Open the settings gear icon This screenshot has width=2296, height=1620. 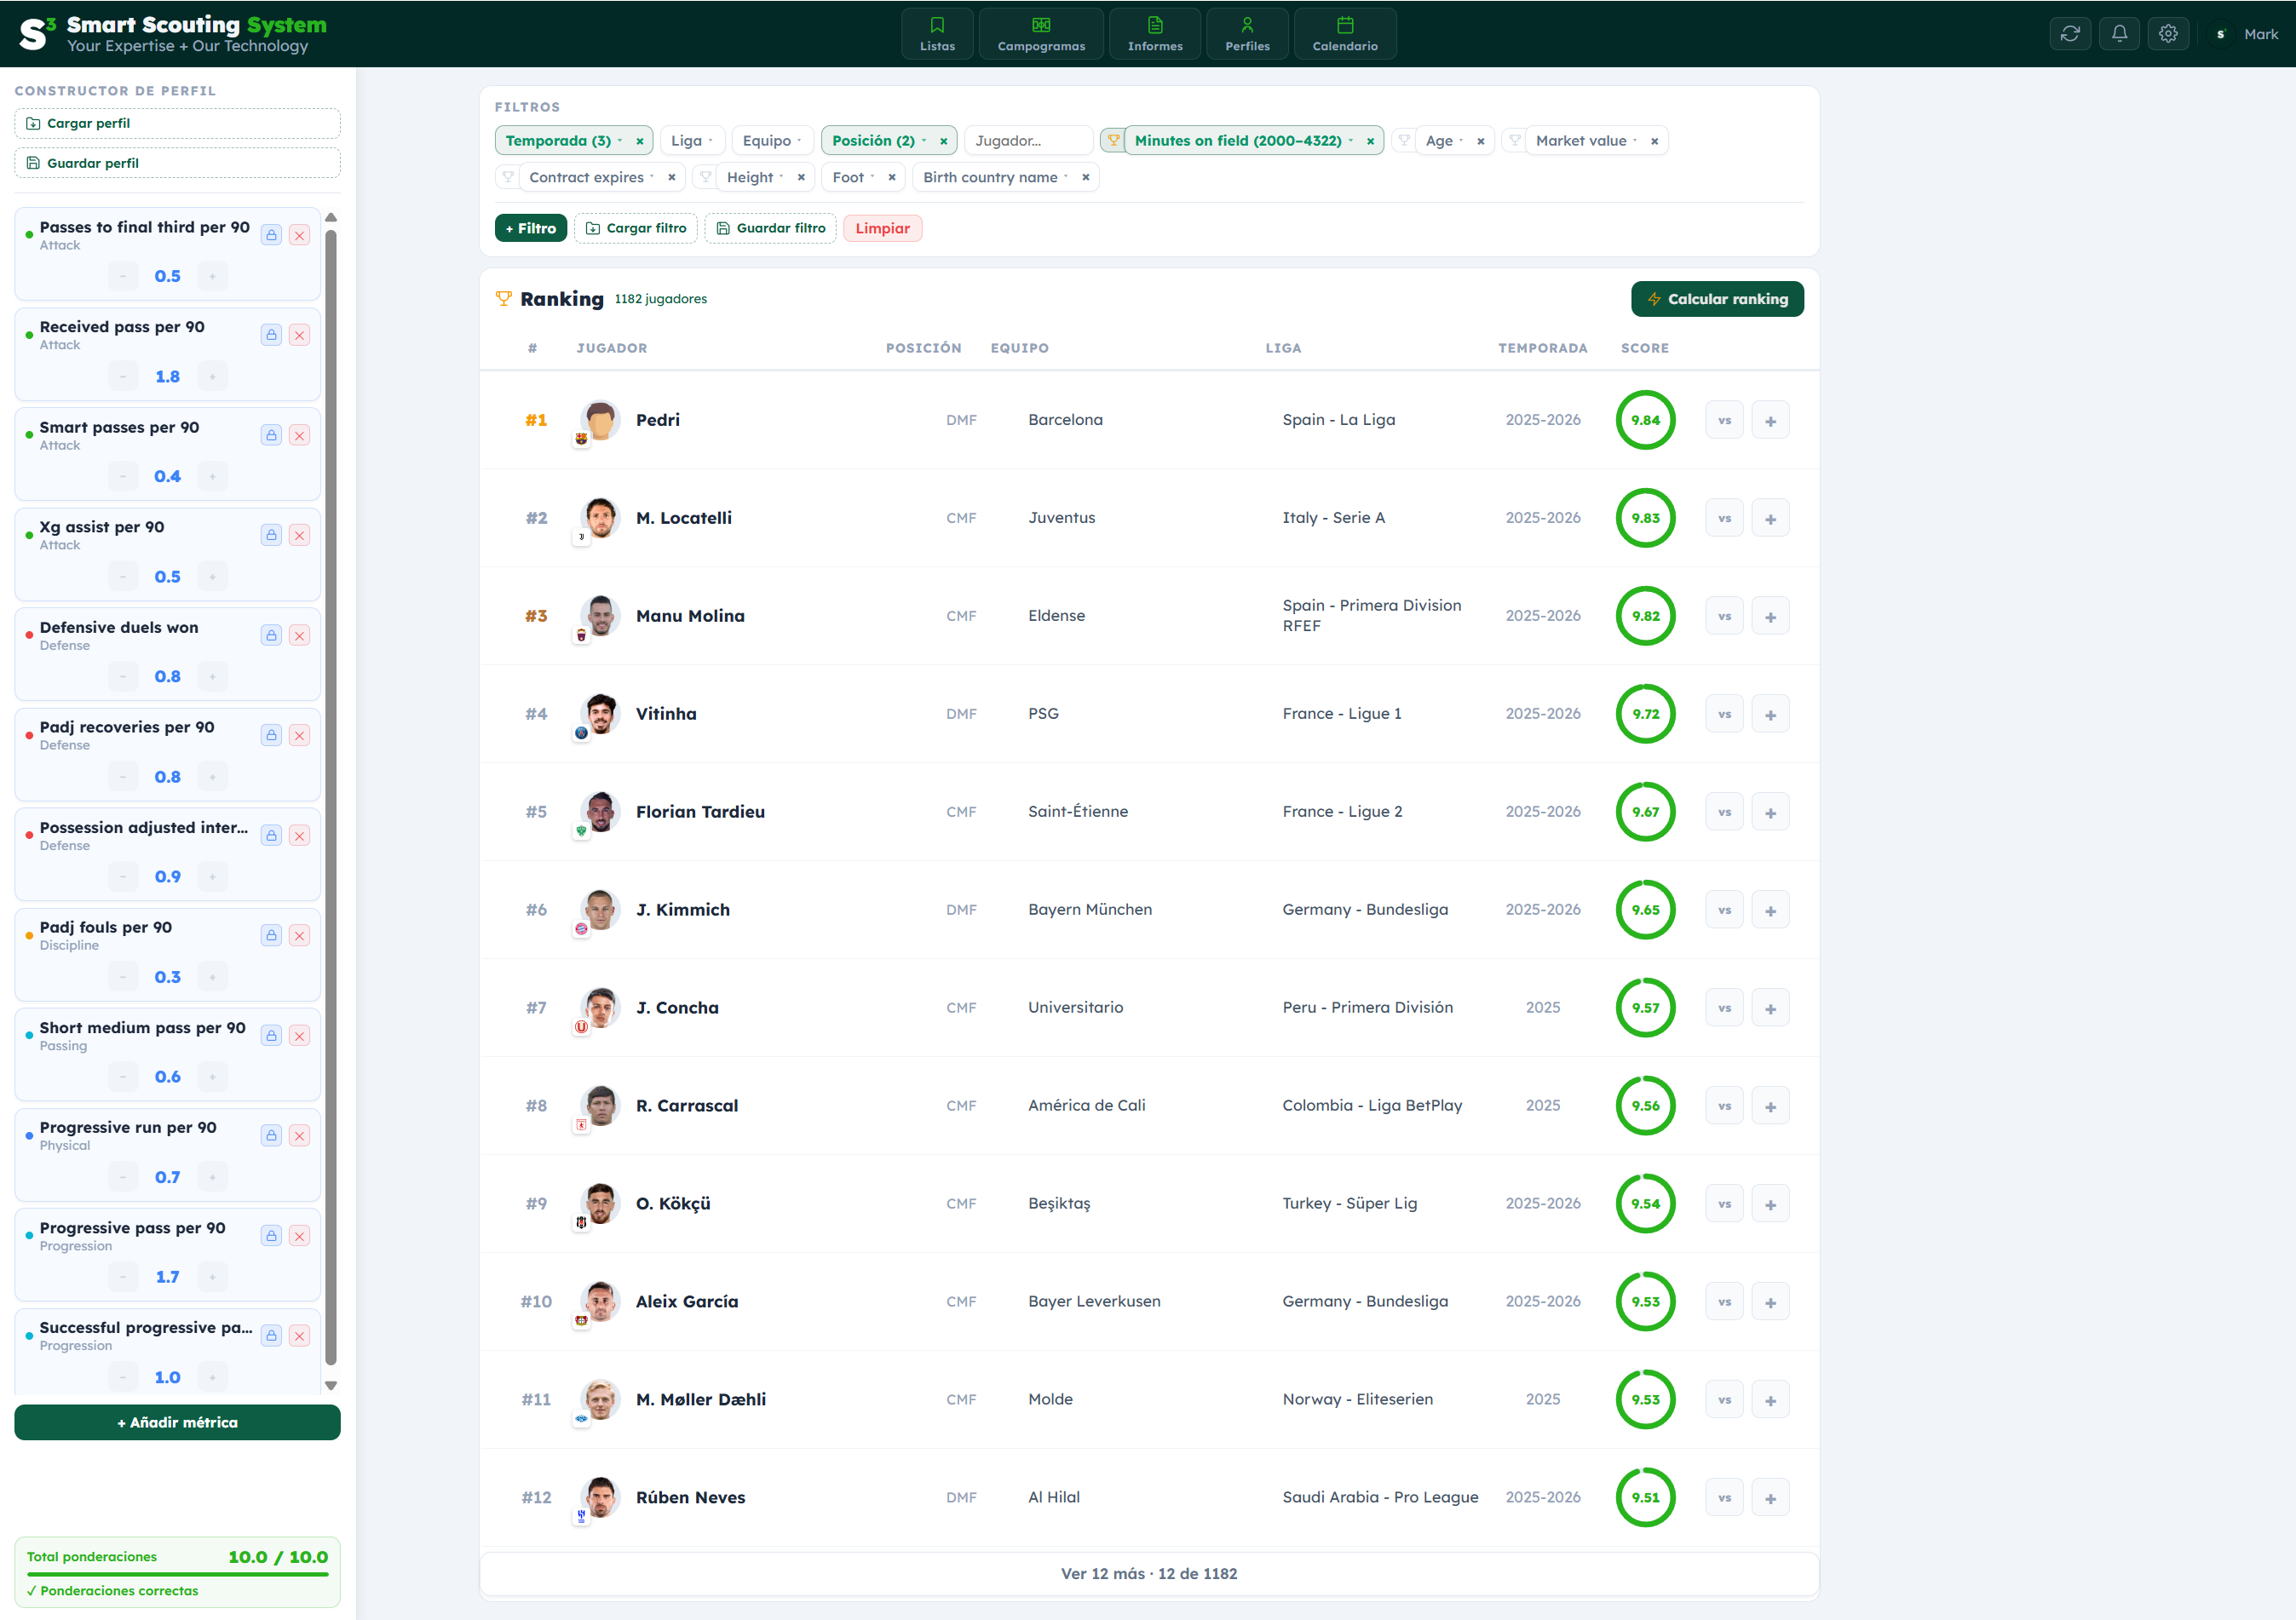[x=2168, y=34]
